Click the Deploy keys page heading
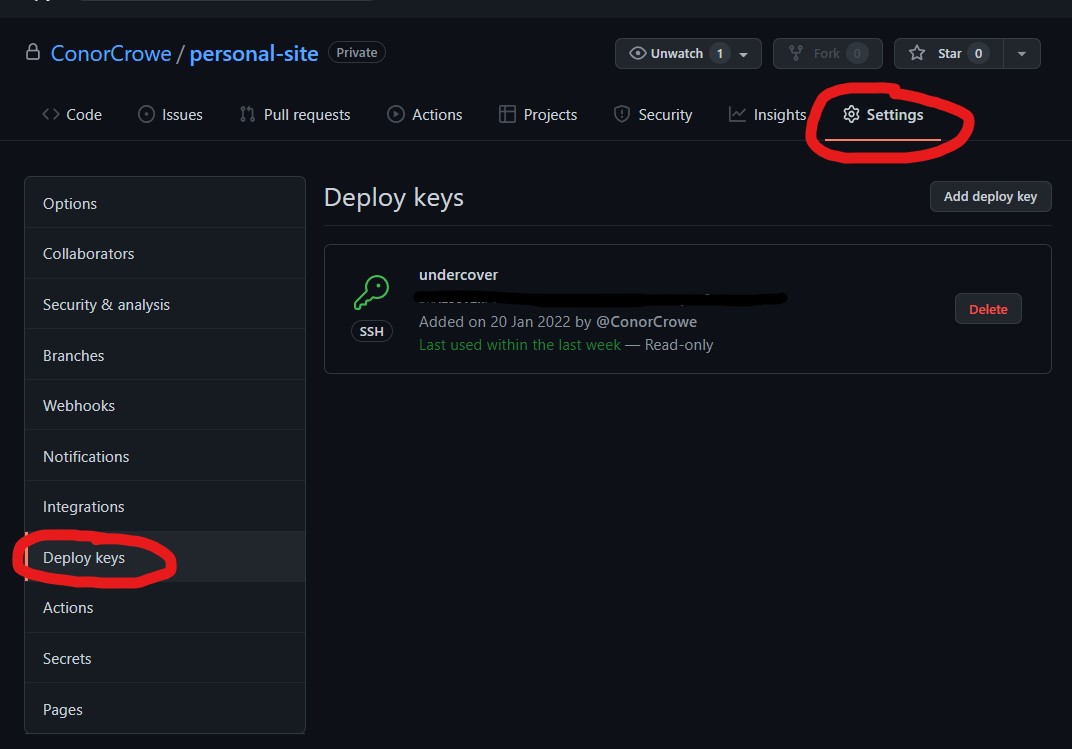Image resolution: width=1072 pixels, height=749 pixels. 394,198
